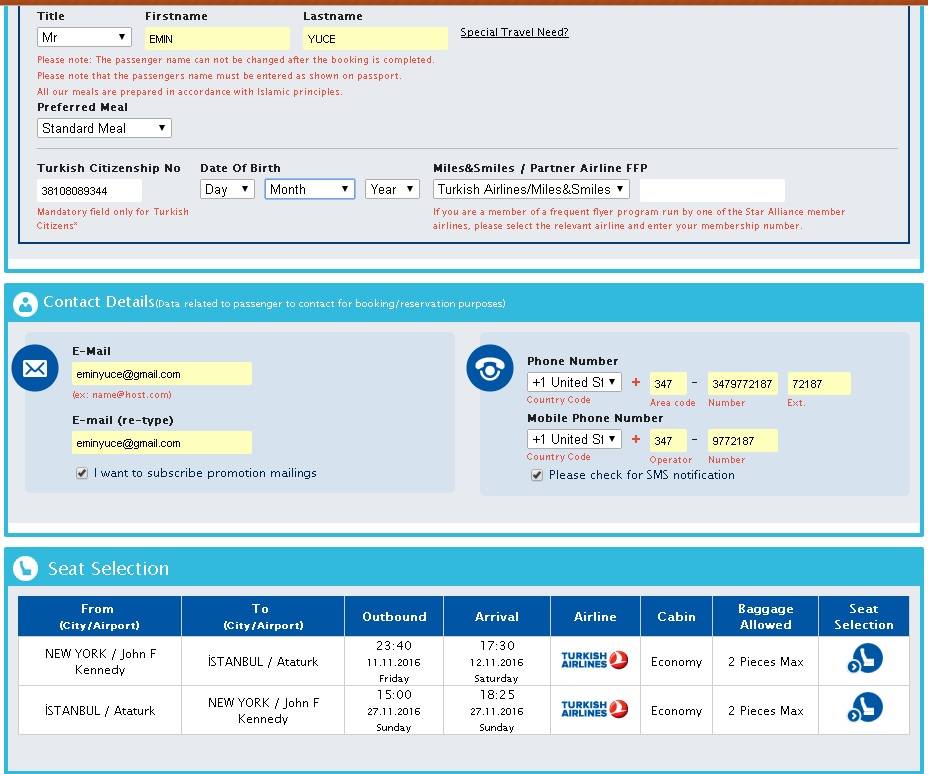Open the birth Month dropdown
This screenshot has height=774, width=928.
pyautogui.click(x=310, y=189)
